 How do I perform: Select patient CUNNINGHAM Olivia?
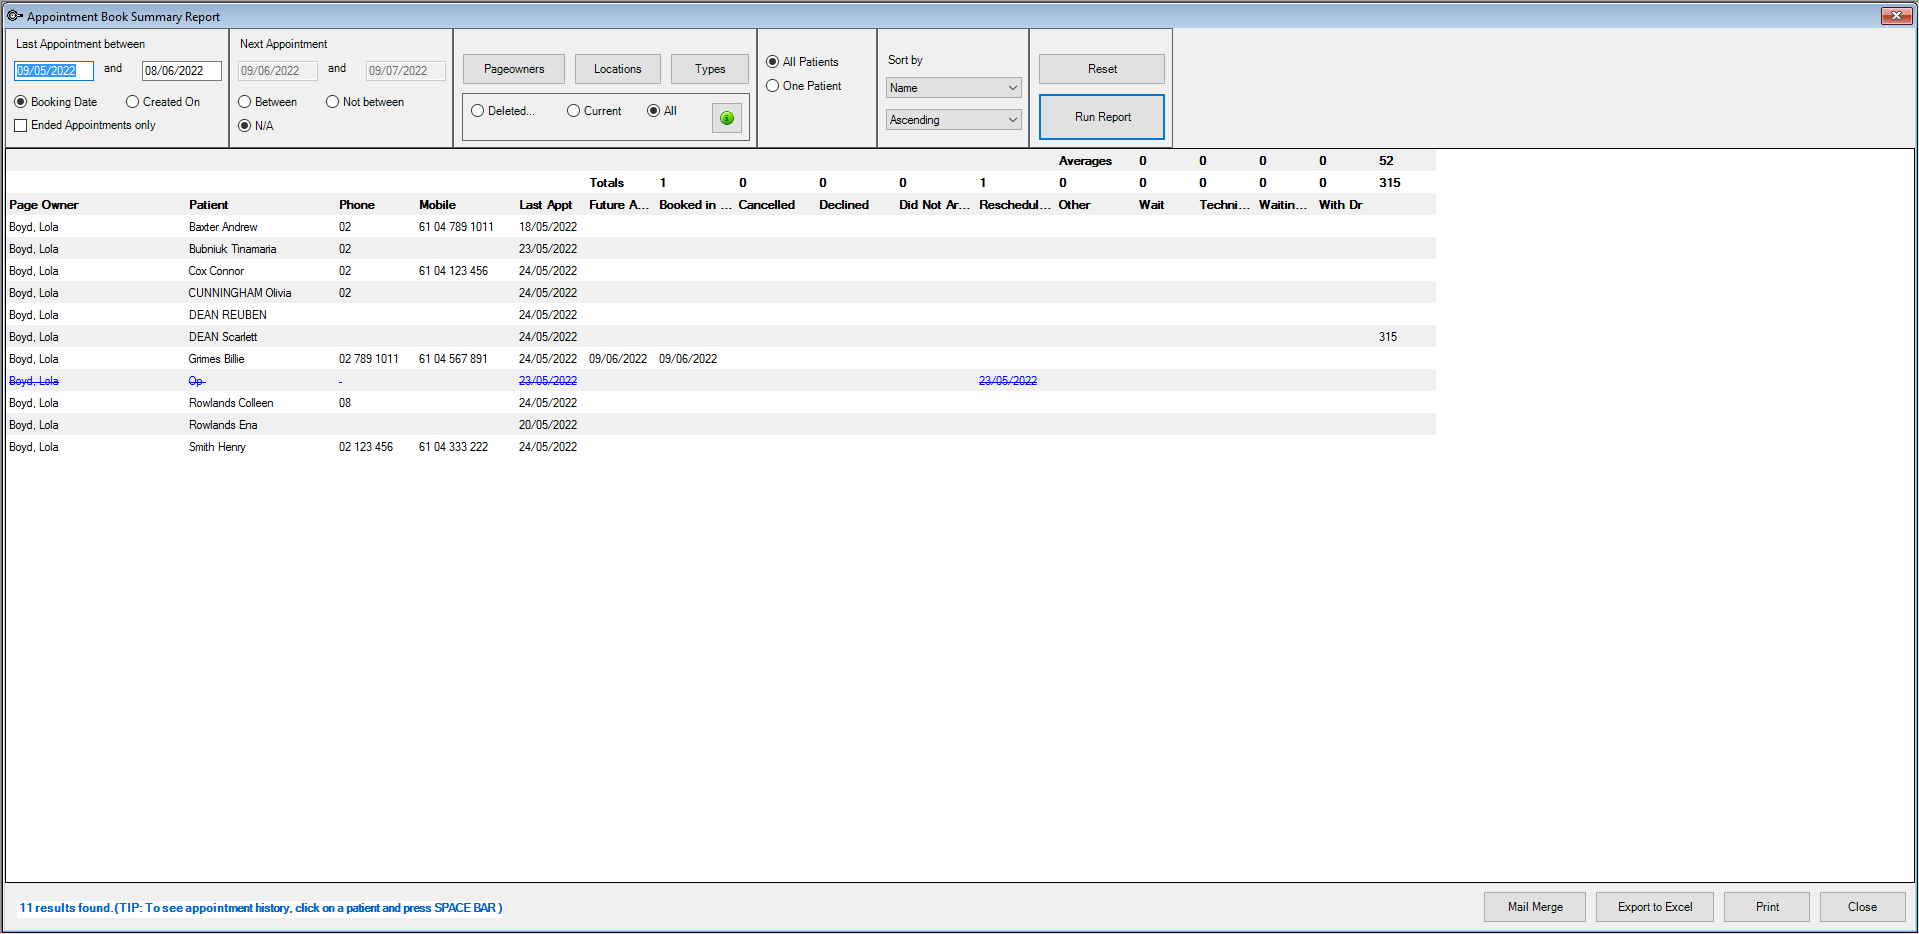point(721,293)
